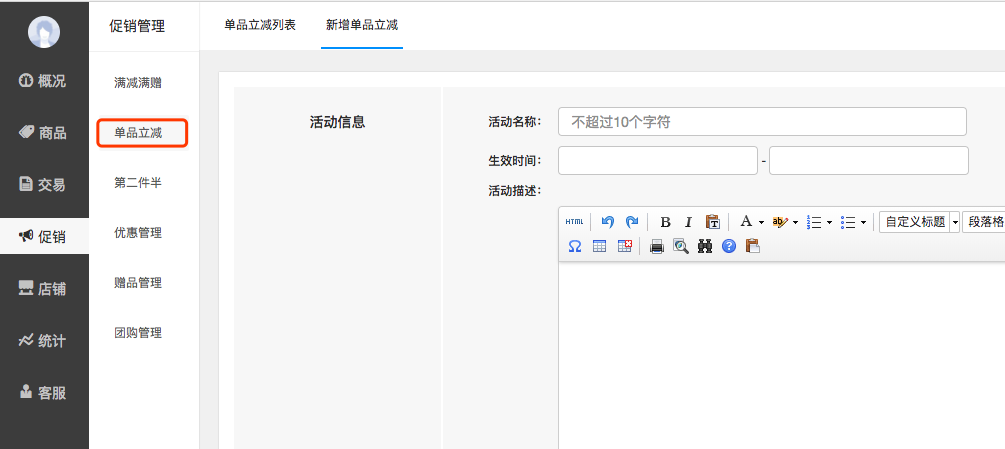Open the highlight background color dropdown
This screenshot has width=1005, height=449.
click(795, 222)
